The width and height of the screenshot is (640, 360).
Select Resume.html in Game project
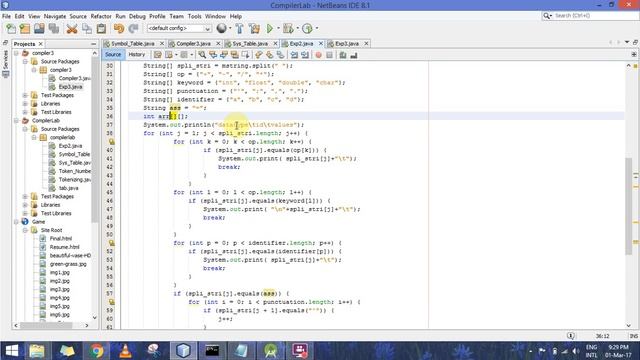[x=64, y=247]
